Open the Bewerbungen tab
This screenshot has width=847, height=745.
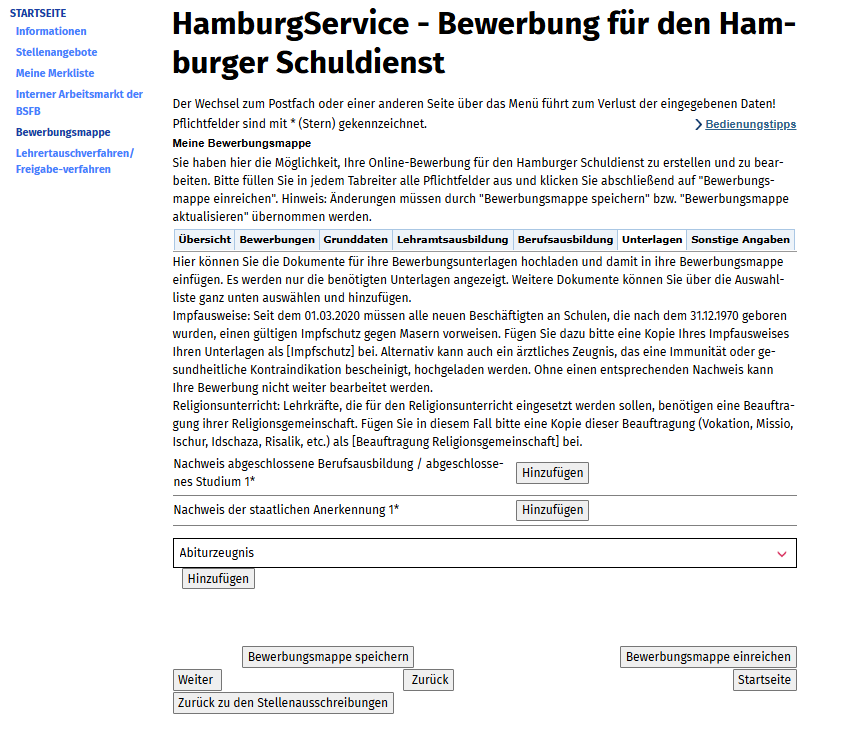click(276, 240)
